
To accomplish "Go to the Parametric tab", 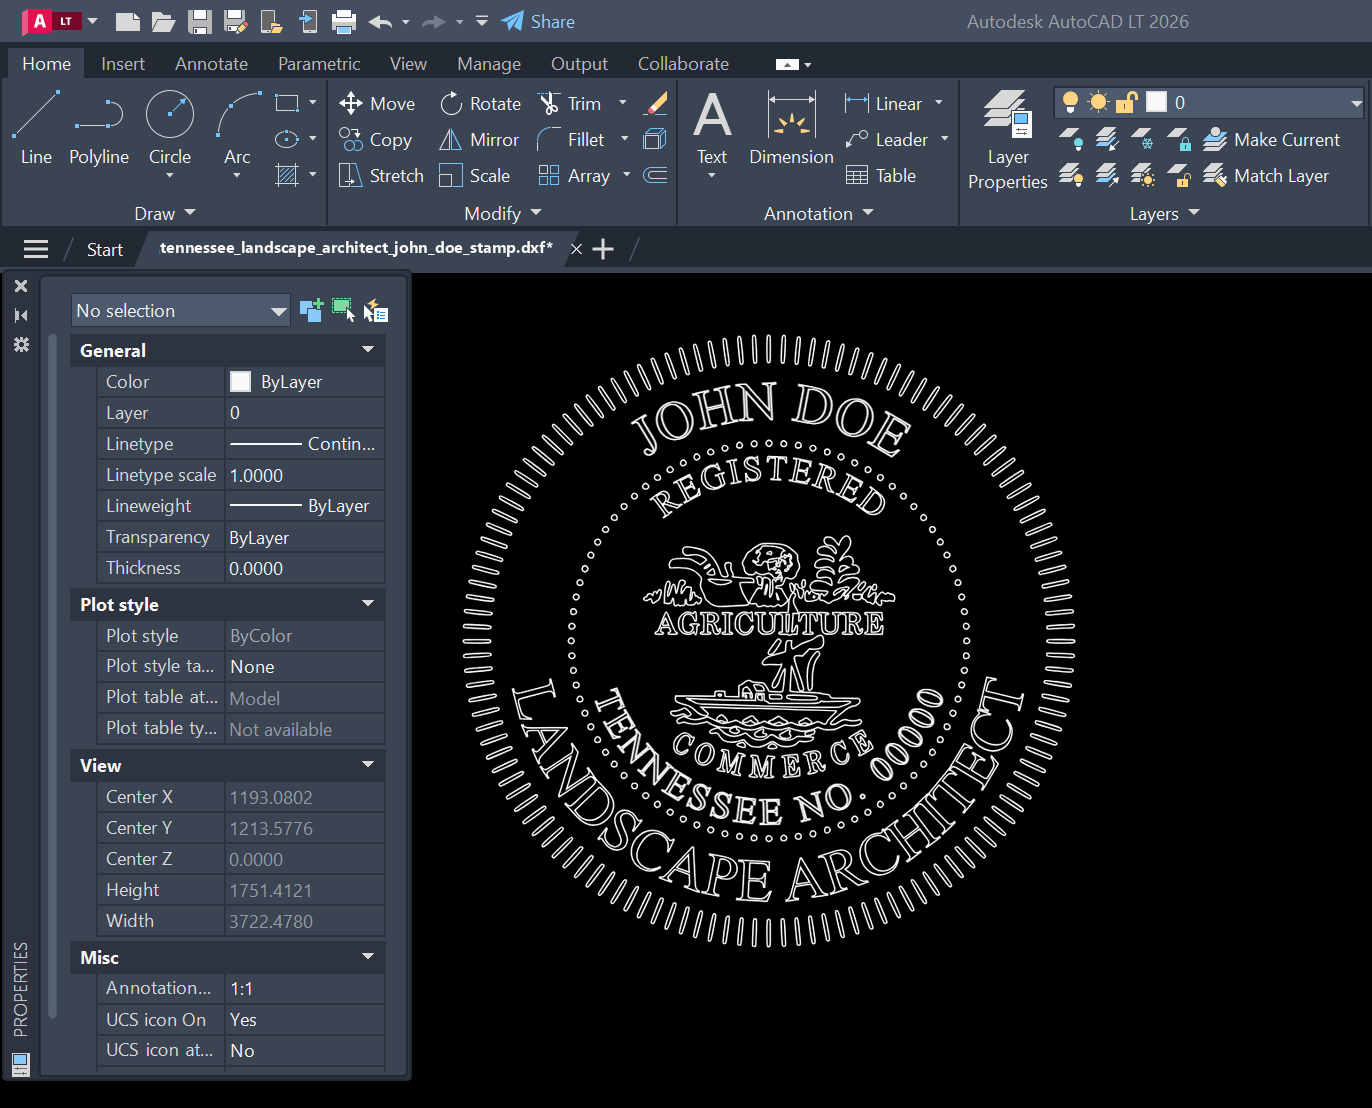I will click(x=319, y=64).
